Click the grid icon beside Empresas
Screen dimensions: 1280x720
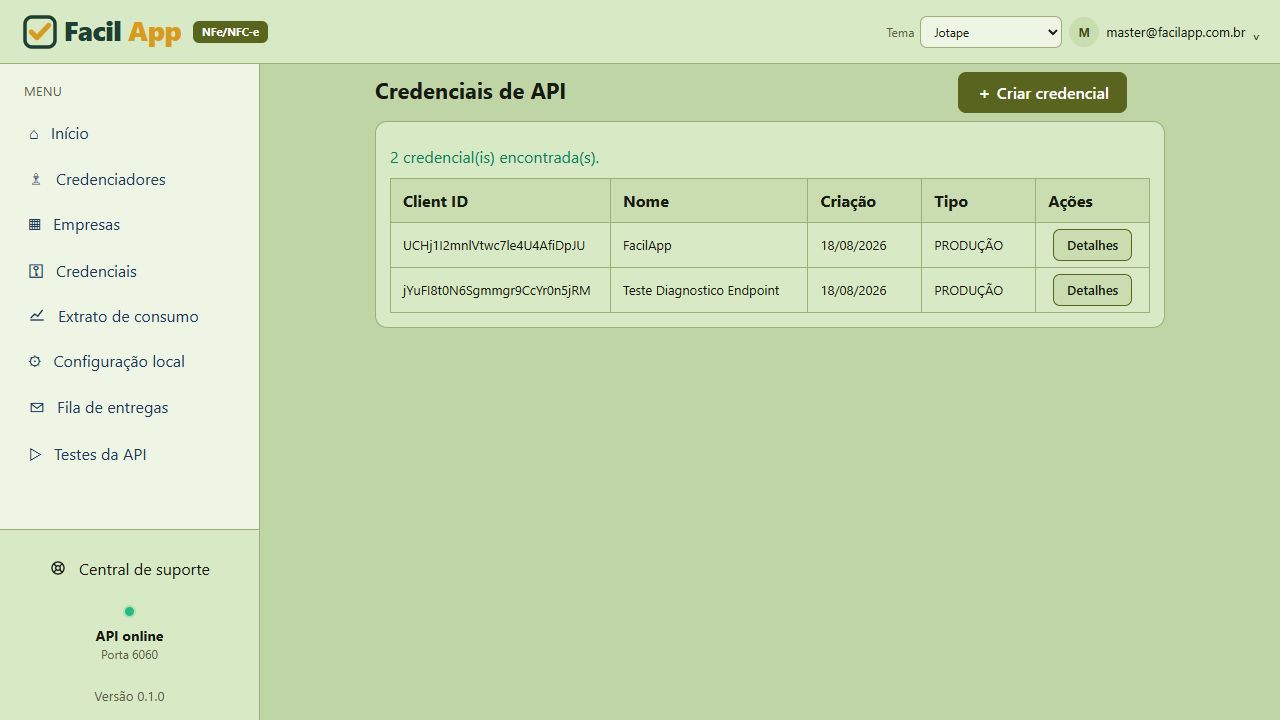coord(35,225)
